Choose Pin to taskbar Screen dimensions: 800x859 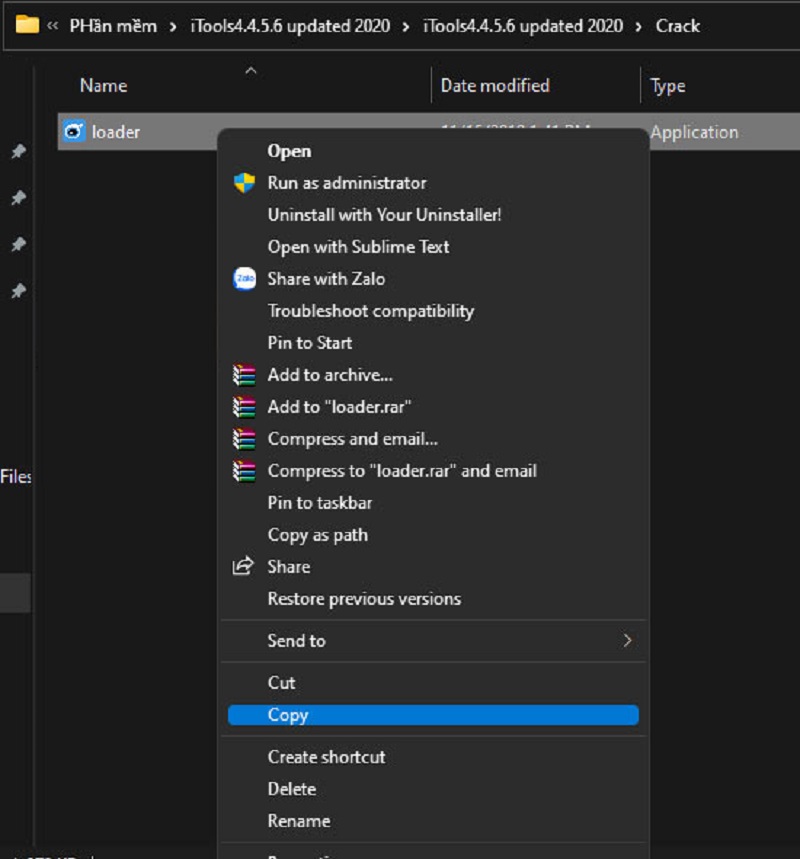[319, 503]
